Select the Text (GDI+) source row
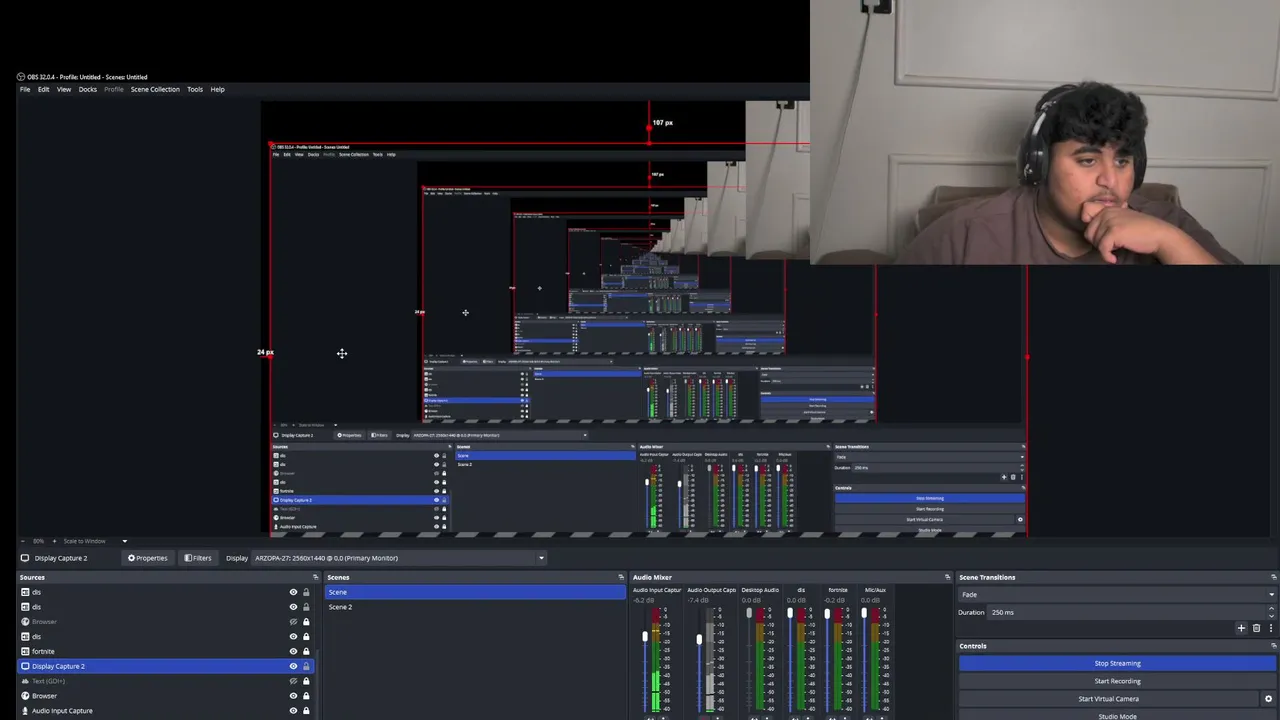1280x720 pixels. 167,681
